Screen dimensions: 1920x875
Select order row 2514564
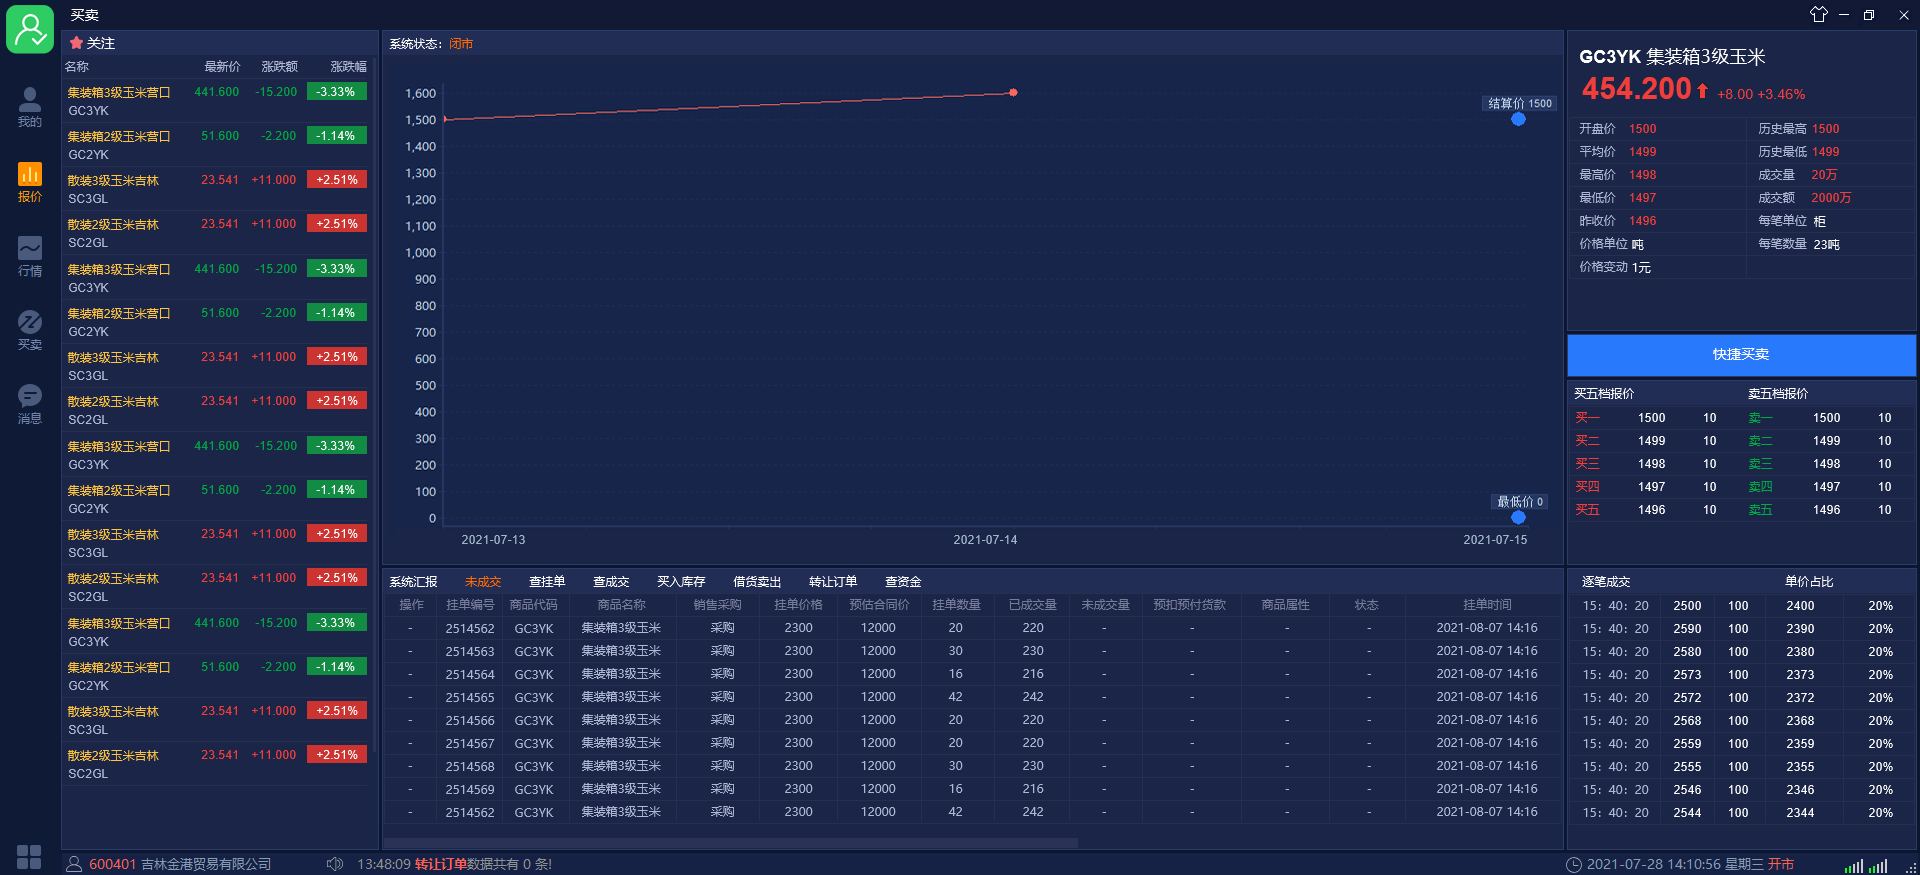(x=972, y=674)
